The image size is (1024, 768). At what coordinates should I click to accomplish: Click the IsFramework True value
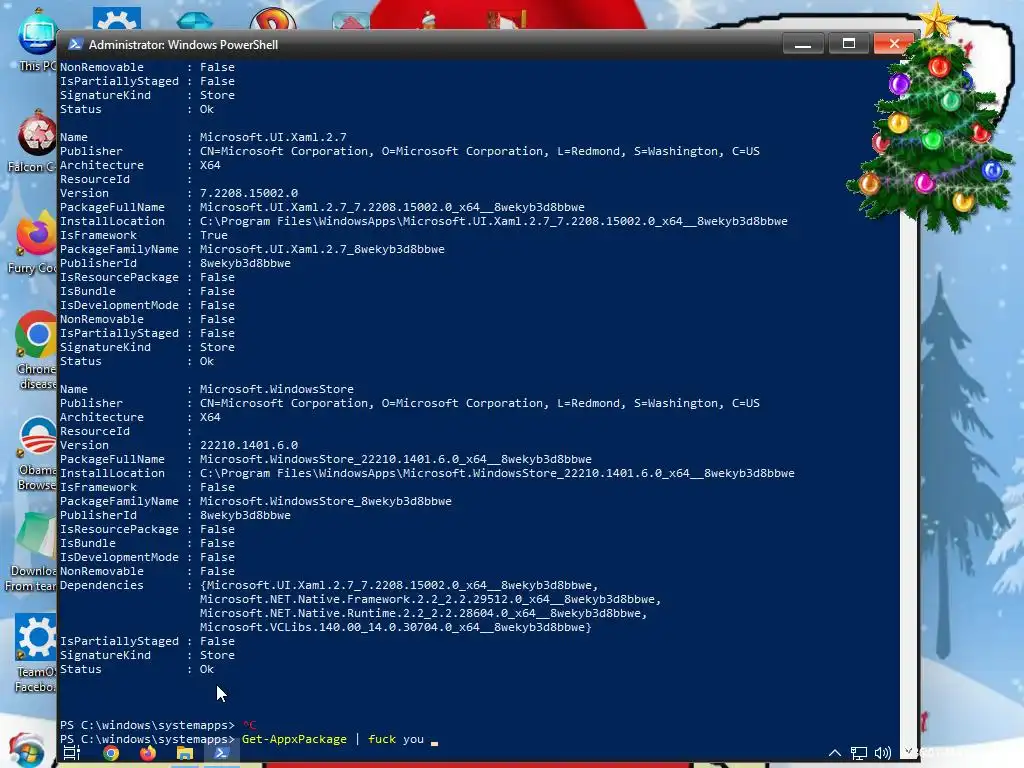coord(214,235)
